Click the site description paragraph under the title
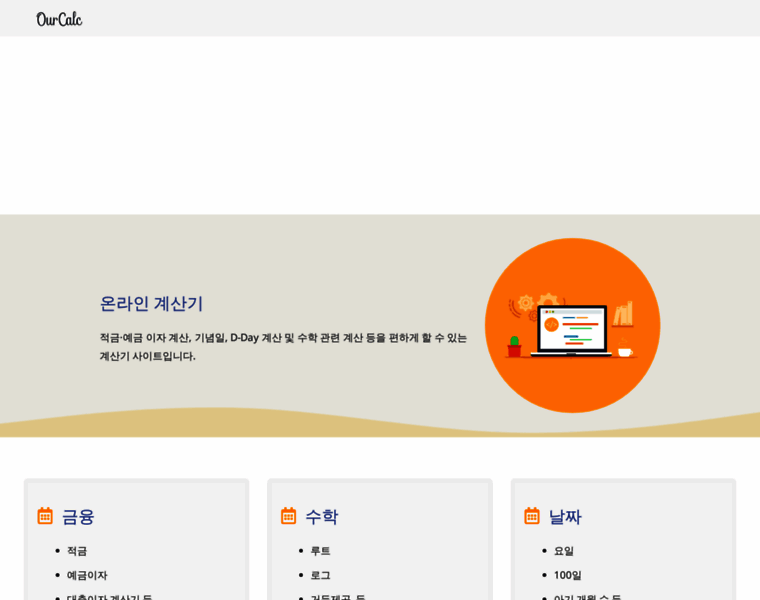Viewport: 760px width, 600px height. (x=283, y=346)
